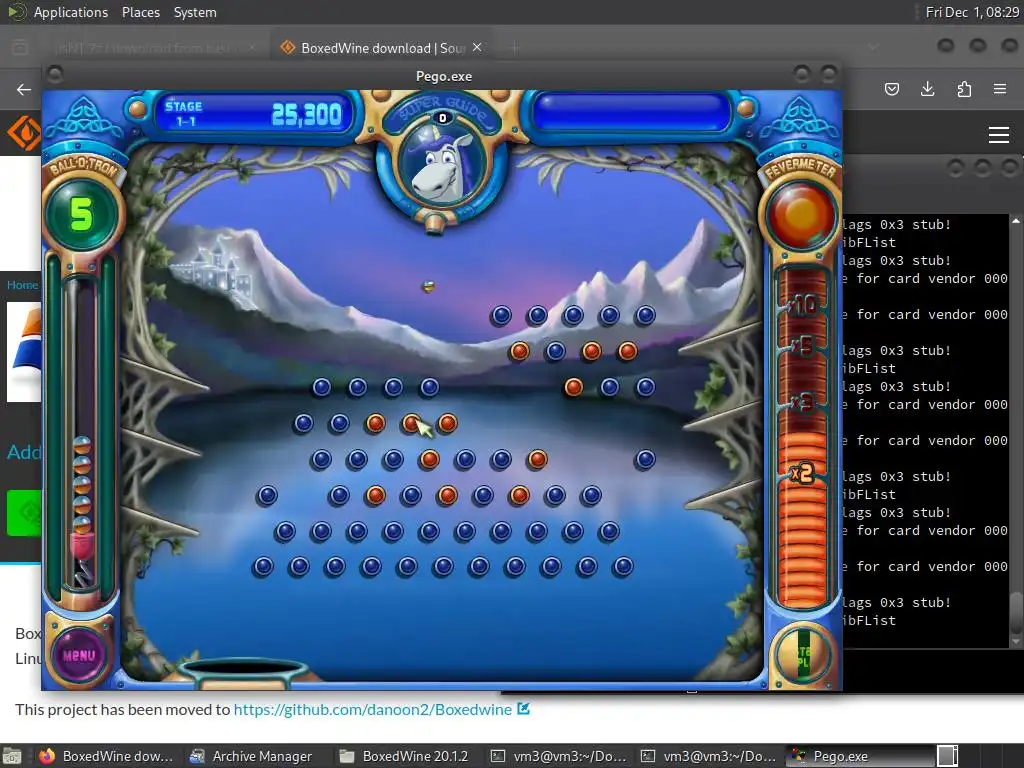Switch to second vm3@vm3 terminal taskbar item
Screen dimensions: 1024x768
[x=709, y=756]
